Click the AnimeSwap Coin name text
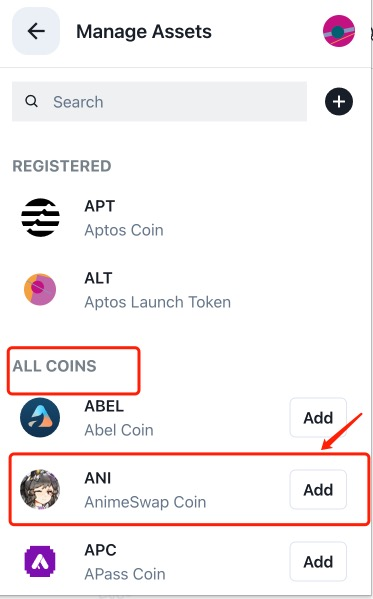373x599 pixels. coord(145,502)
